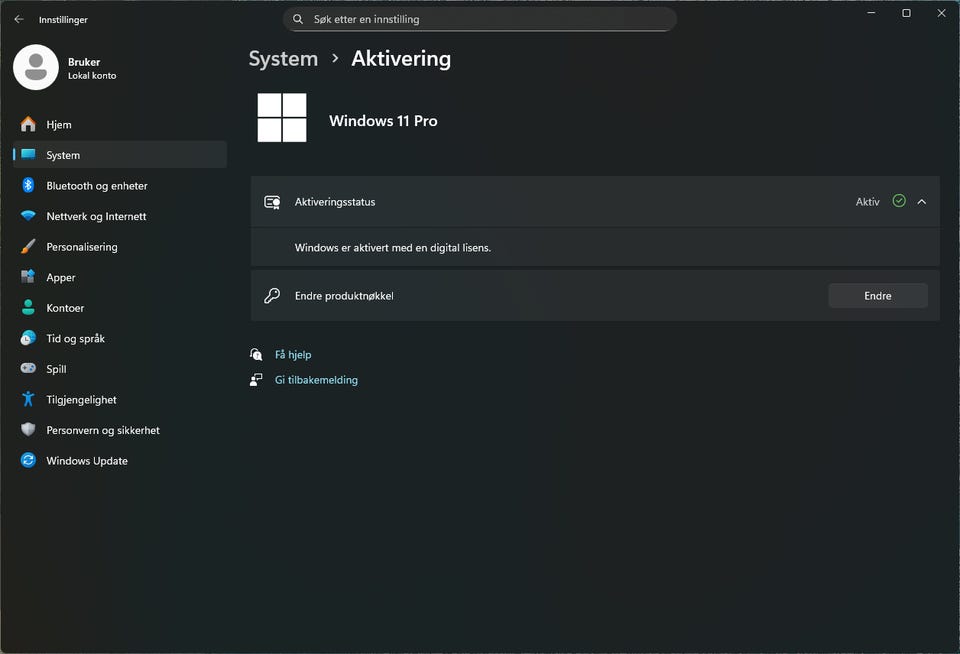Go to Tid og språk
The width and height of the screenshot is (960, 654).
click(x=120, y=339)
